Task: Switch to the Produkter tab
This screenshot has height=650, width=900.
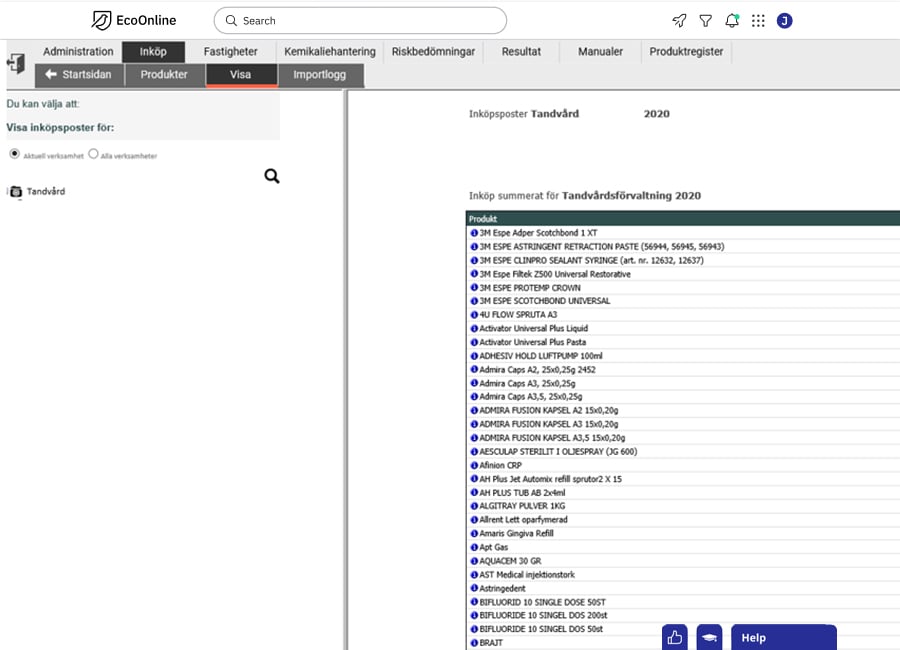Action: 164,75
